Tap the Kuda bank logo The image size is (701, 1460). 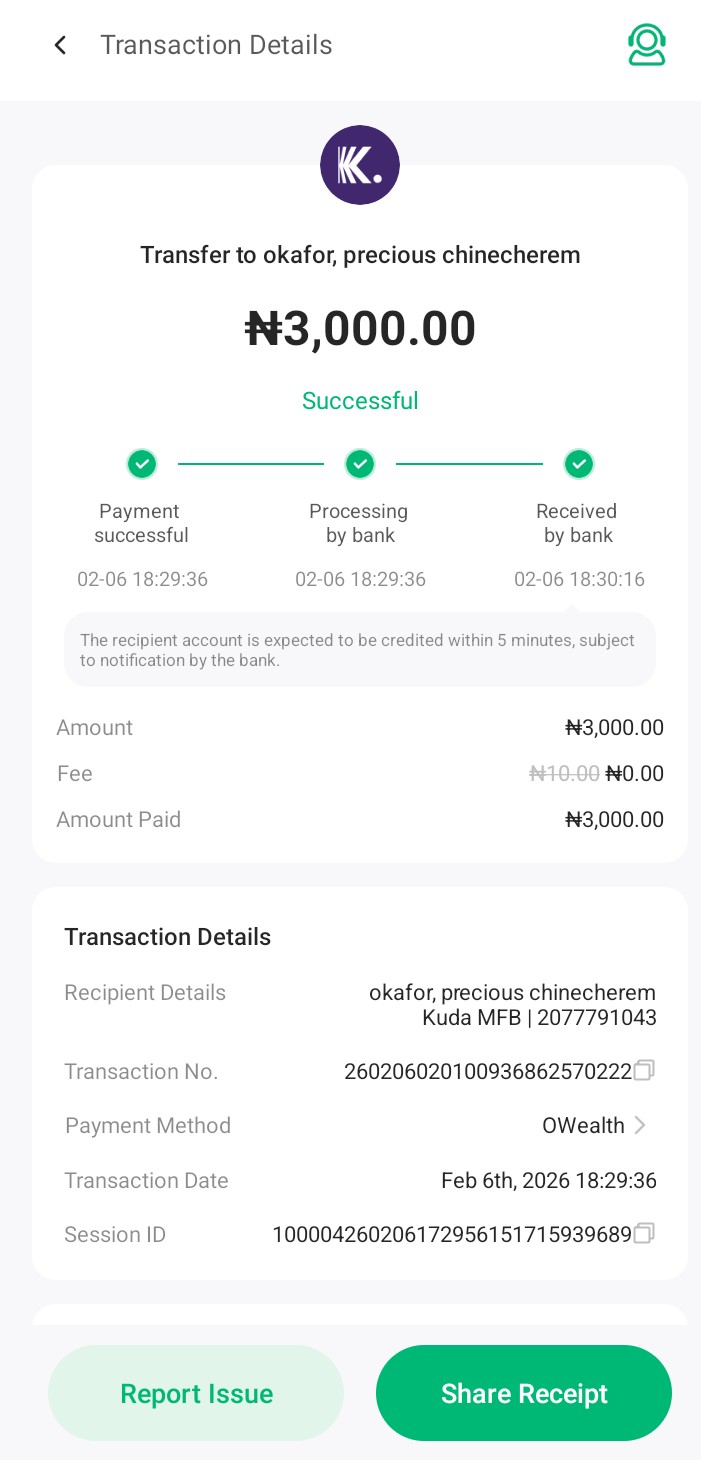coord(360,166)
